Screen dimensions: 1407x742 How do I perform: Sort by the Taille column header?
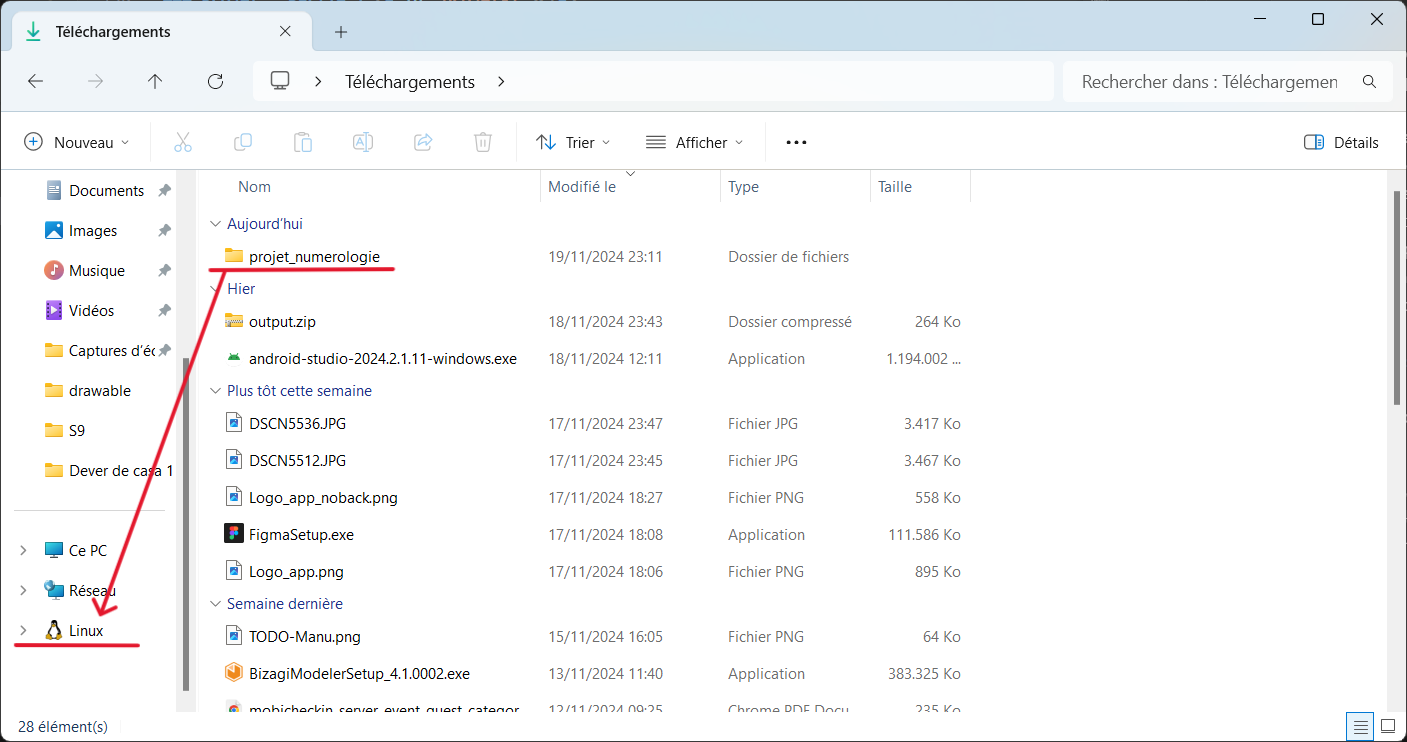click(x=920, y=187)
